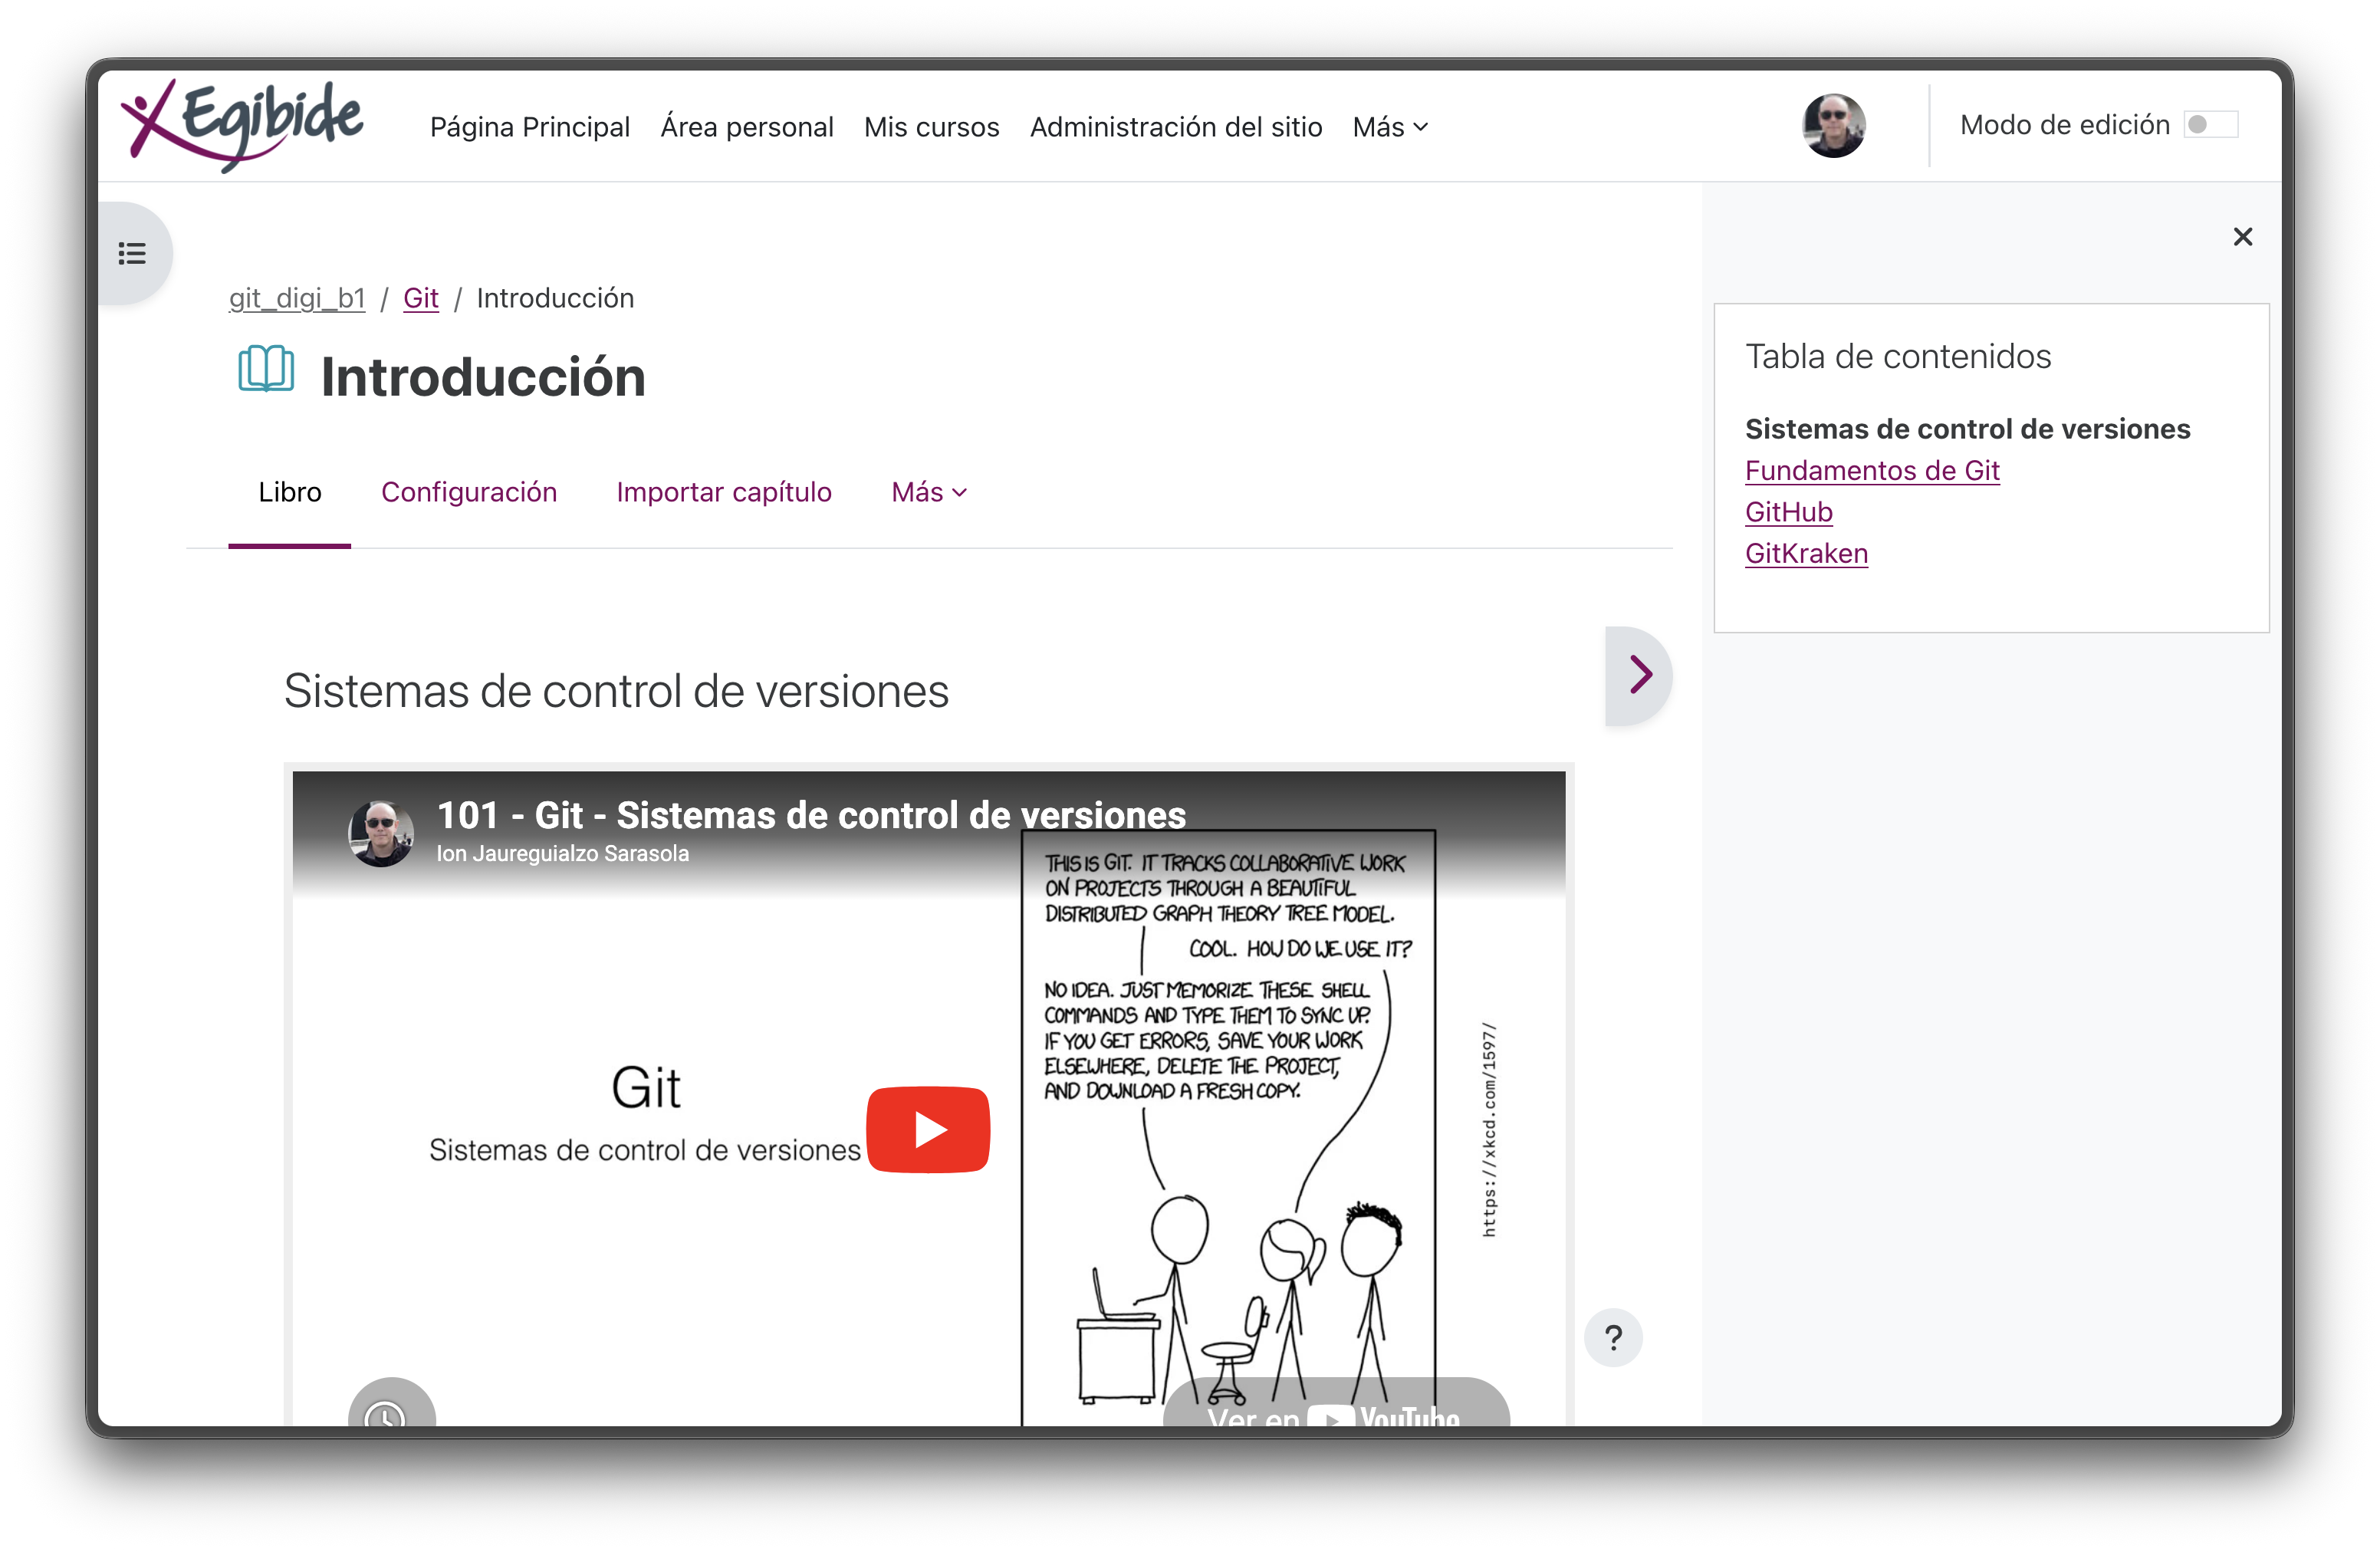
Task: Click the video title 101 - Git
Action: click(811, 814)
